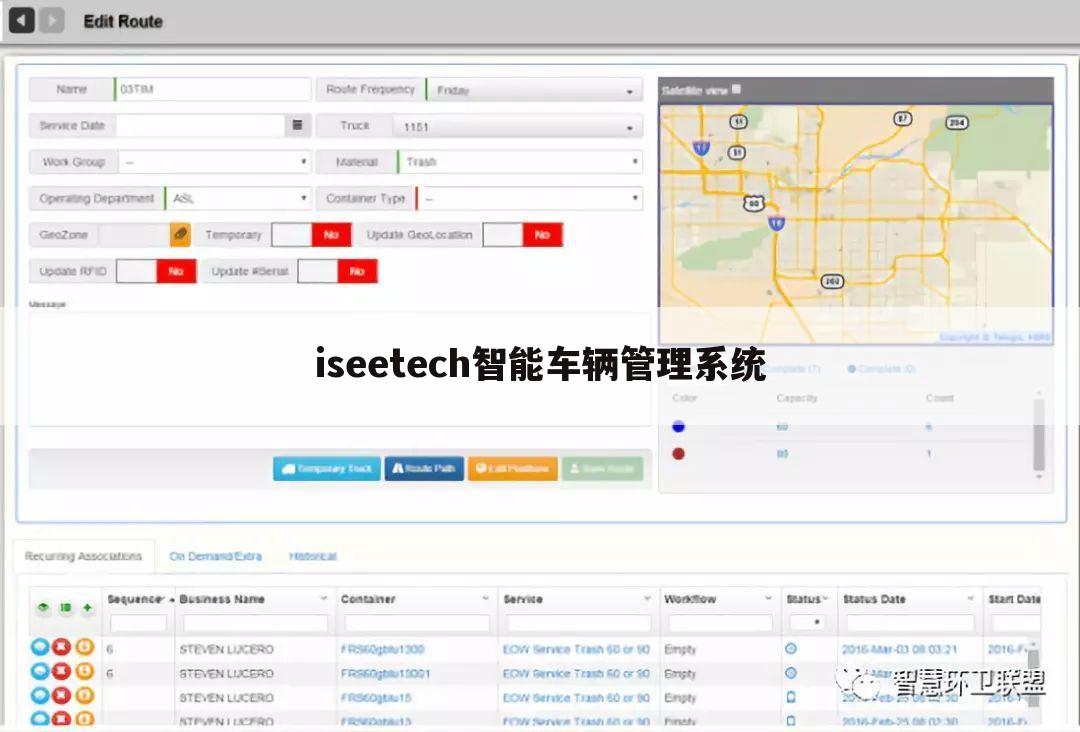Open the Status column filter dropdown
This screenshot has width=1080, height=732.
[807, 623]
